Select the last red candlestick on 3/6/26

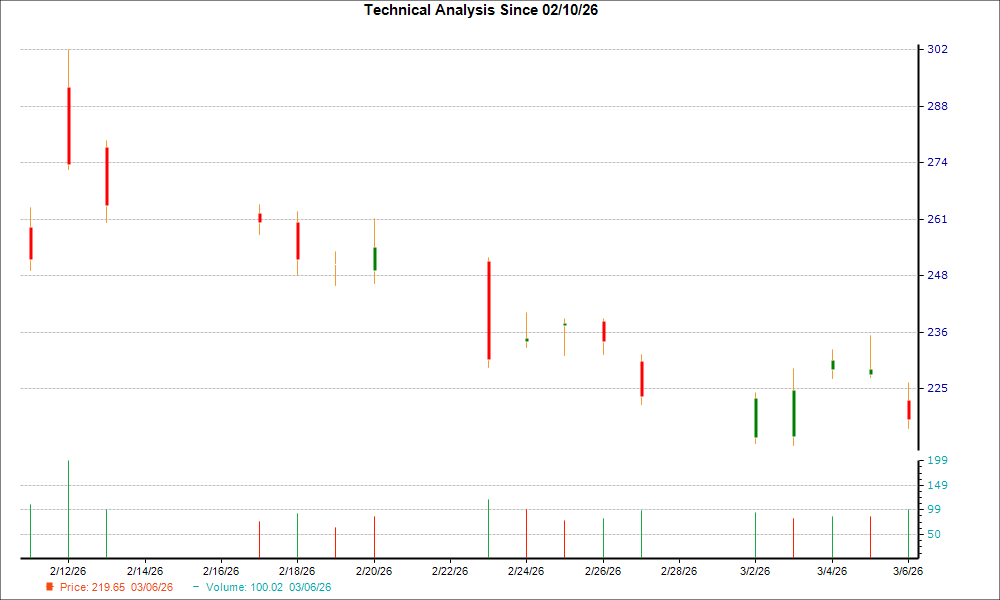[x=909, y=409]
